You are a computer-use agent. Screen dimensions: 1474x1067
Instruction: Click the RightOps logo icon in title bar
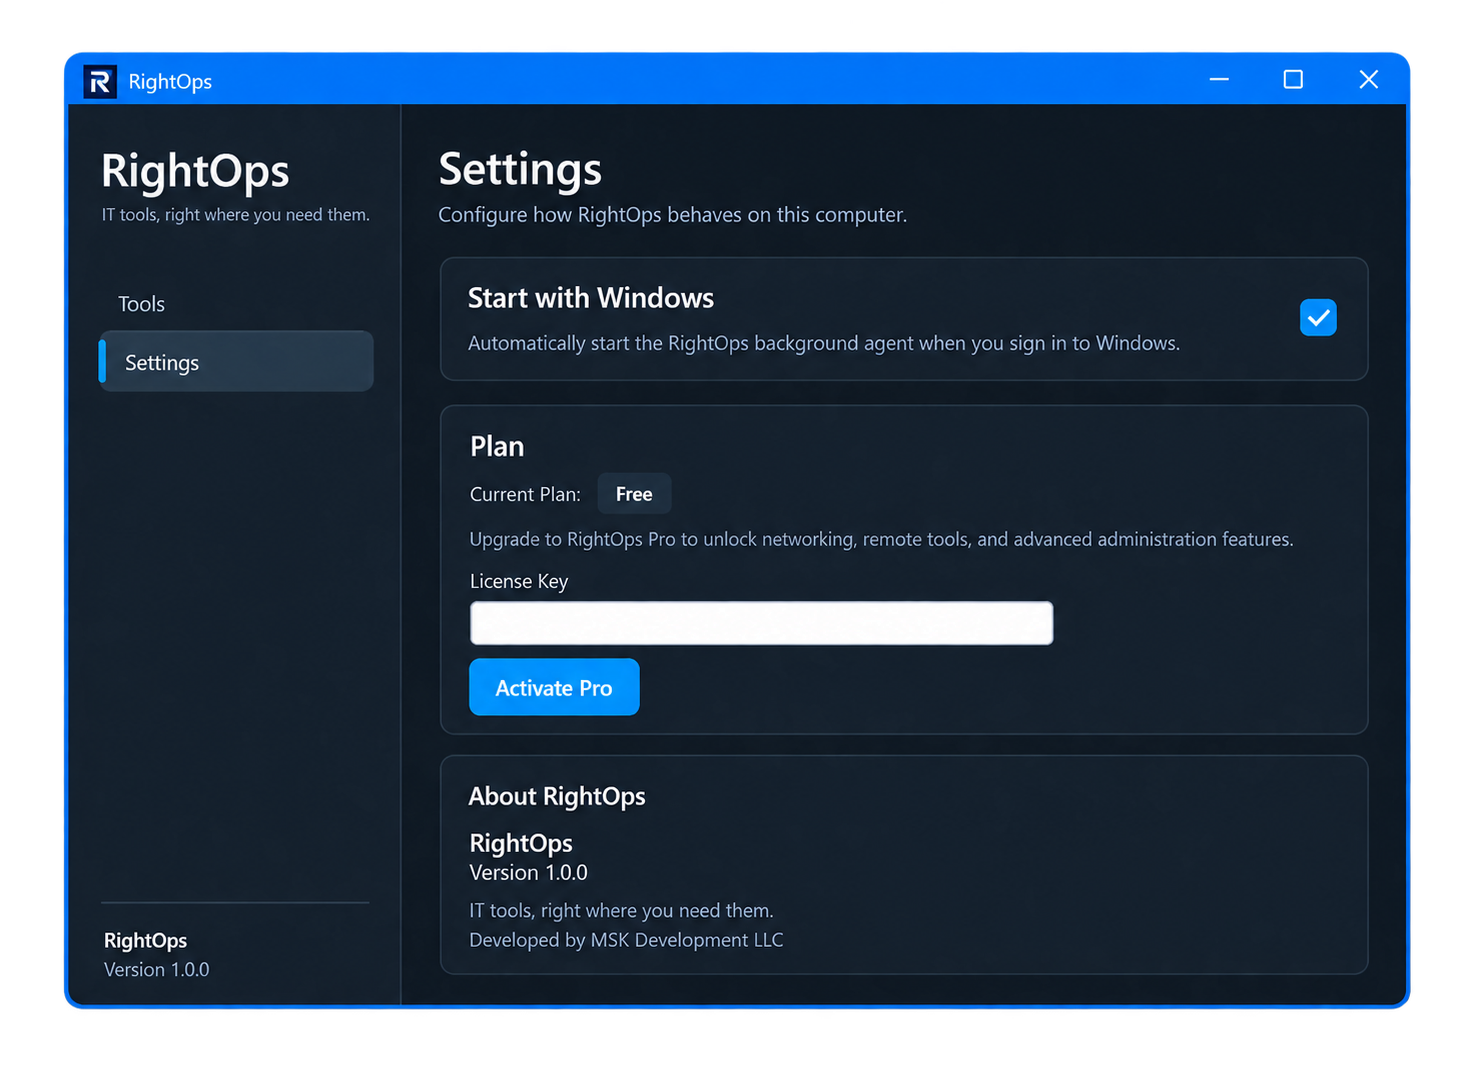coord(100,81)
